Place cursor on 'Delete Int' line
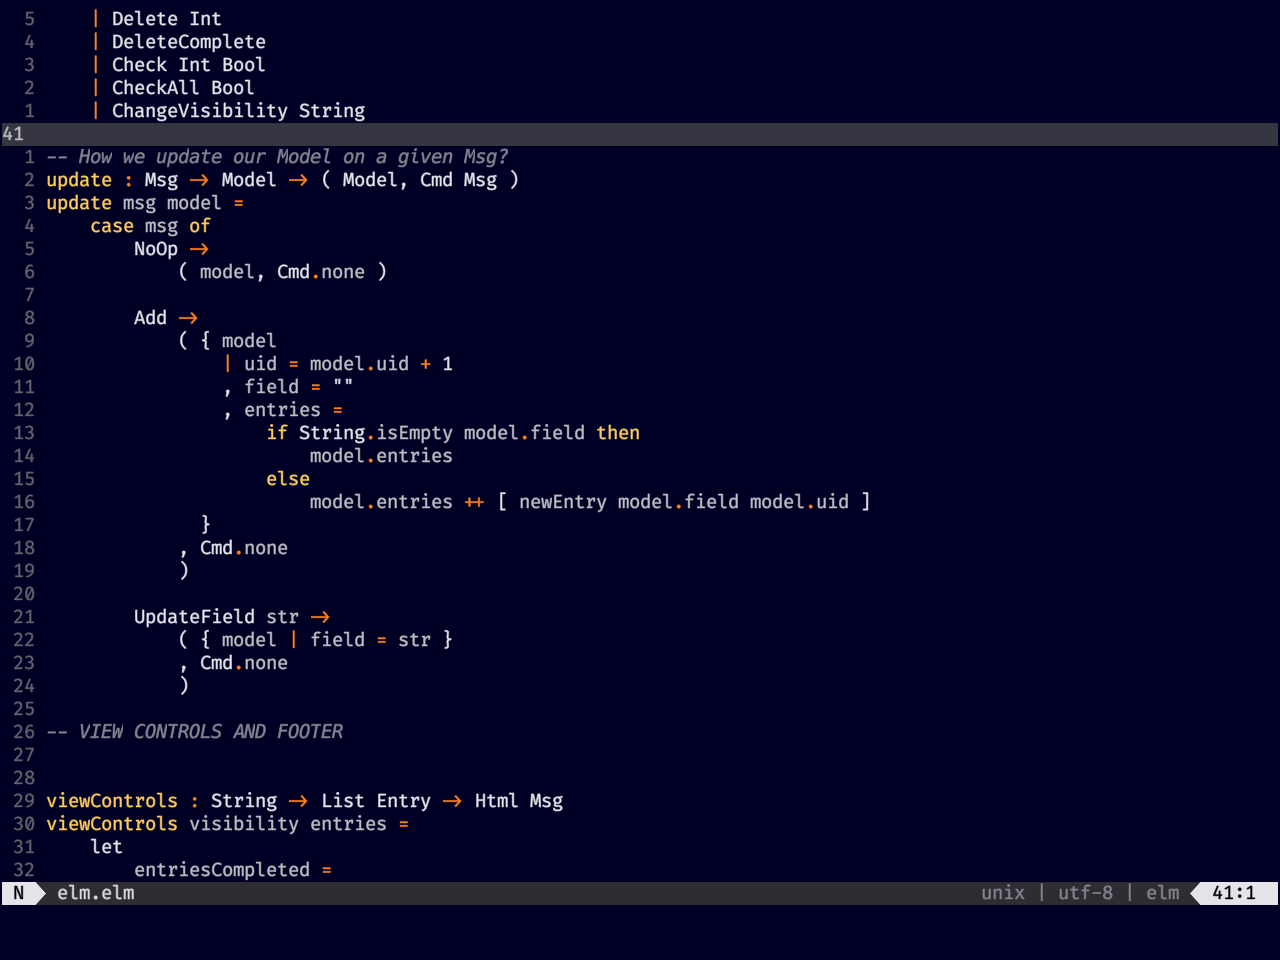Image resolution: width=1280 pixels, height=960 pixels. [x=167, y=19]
